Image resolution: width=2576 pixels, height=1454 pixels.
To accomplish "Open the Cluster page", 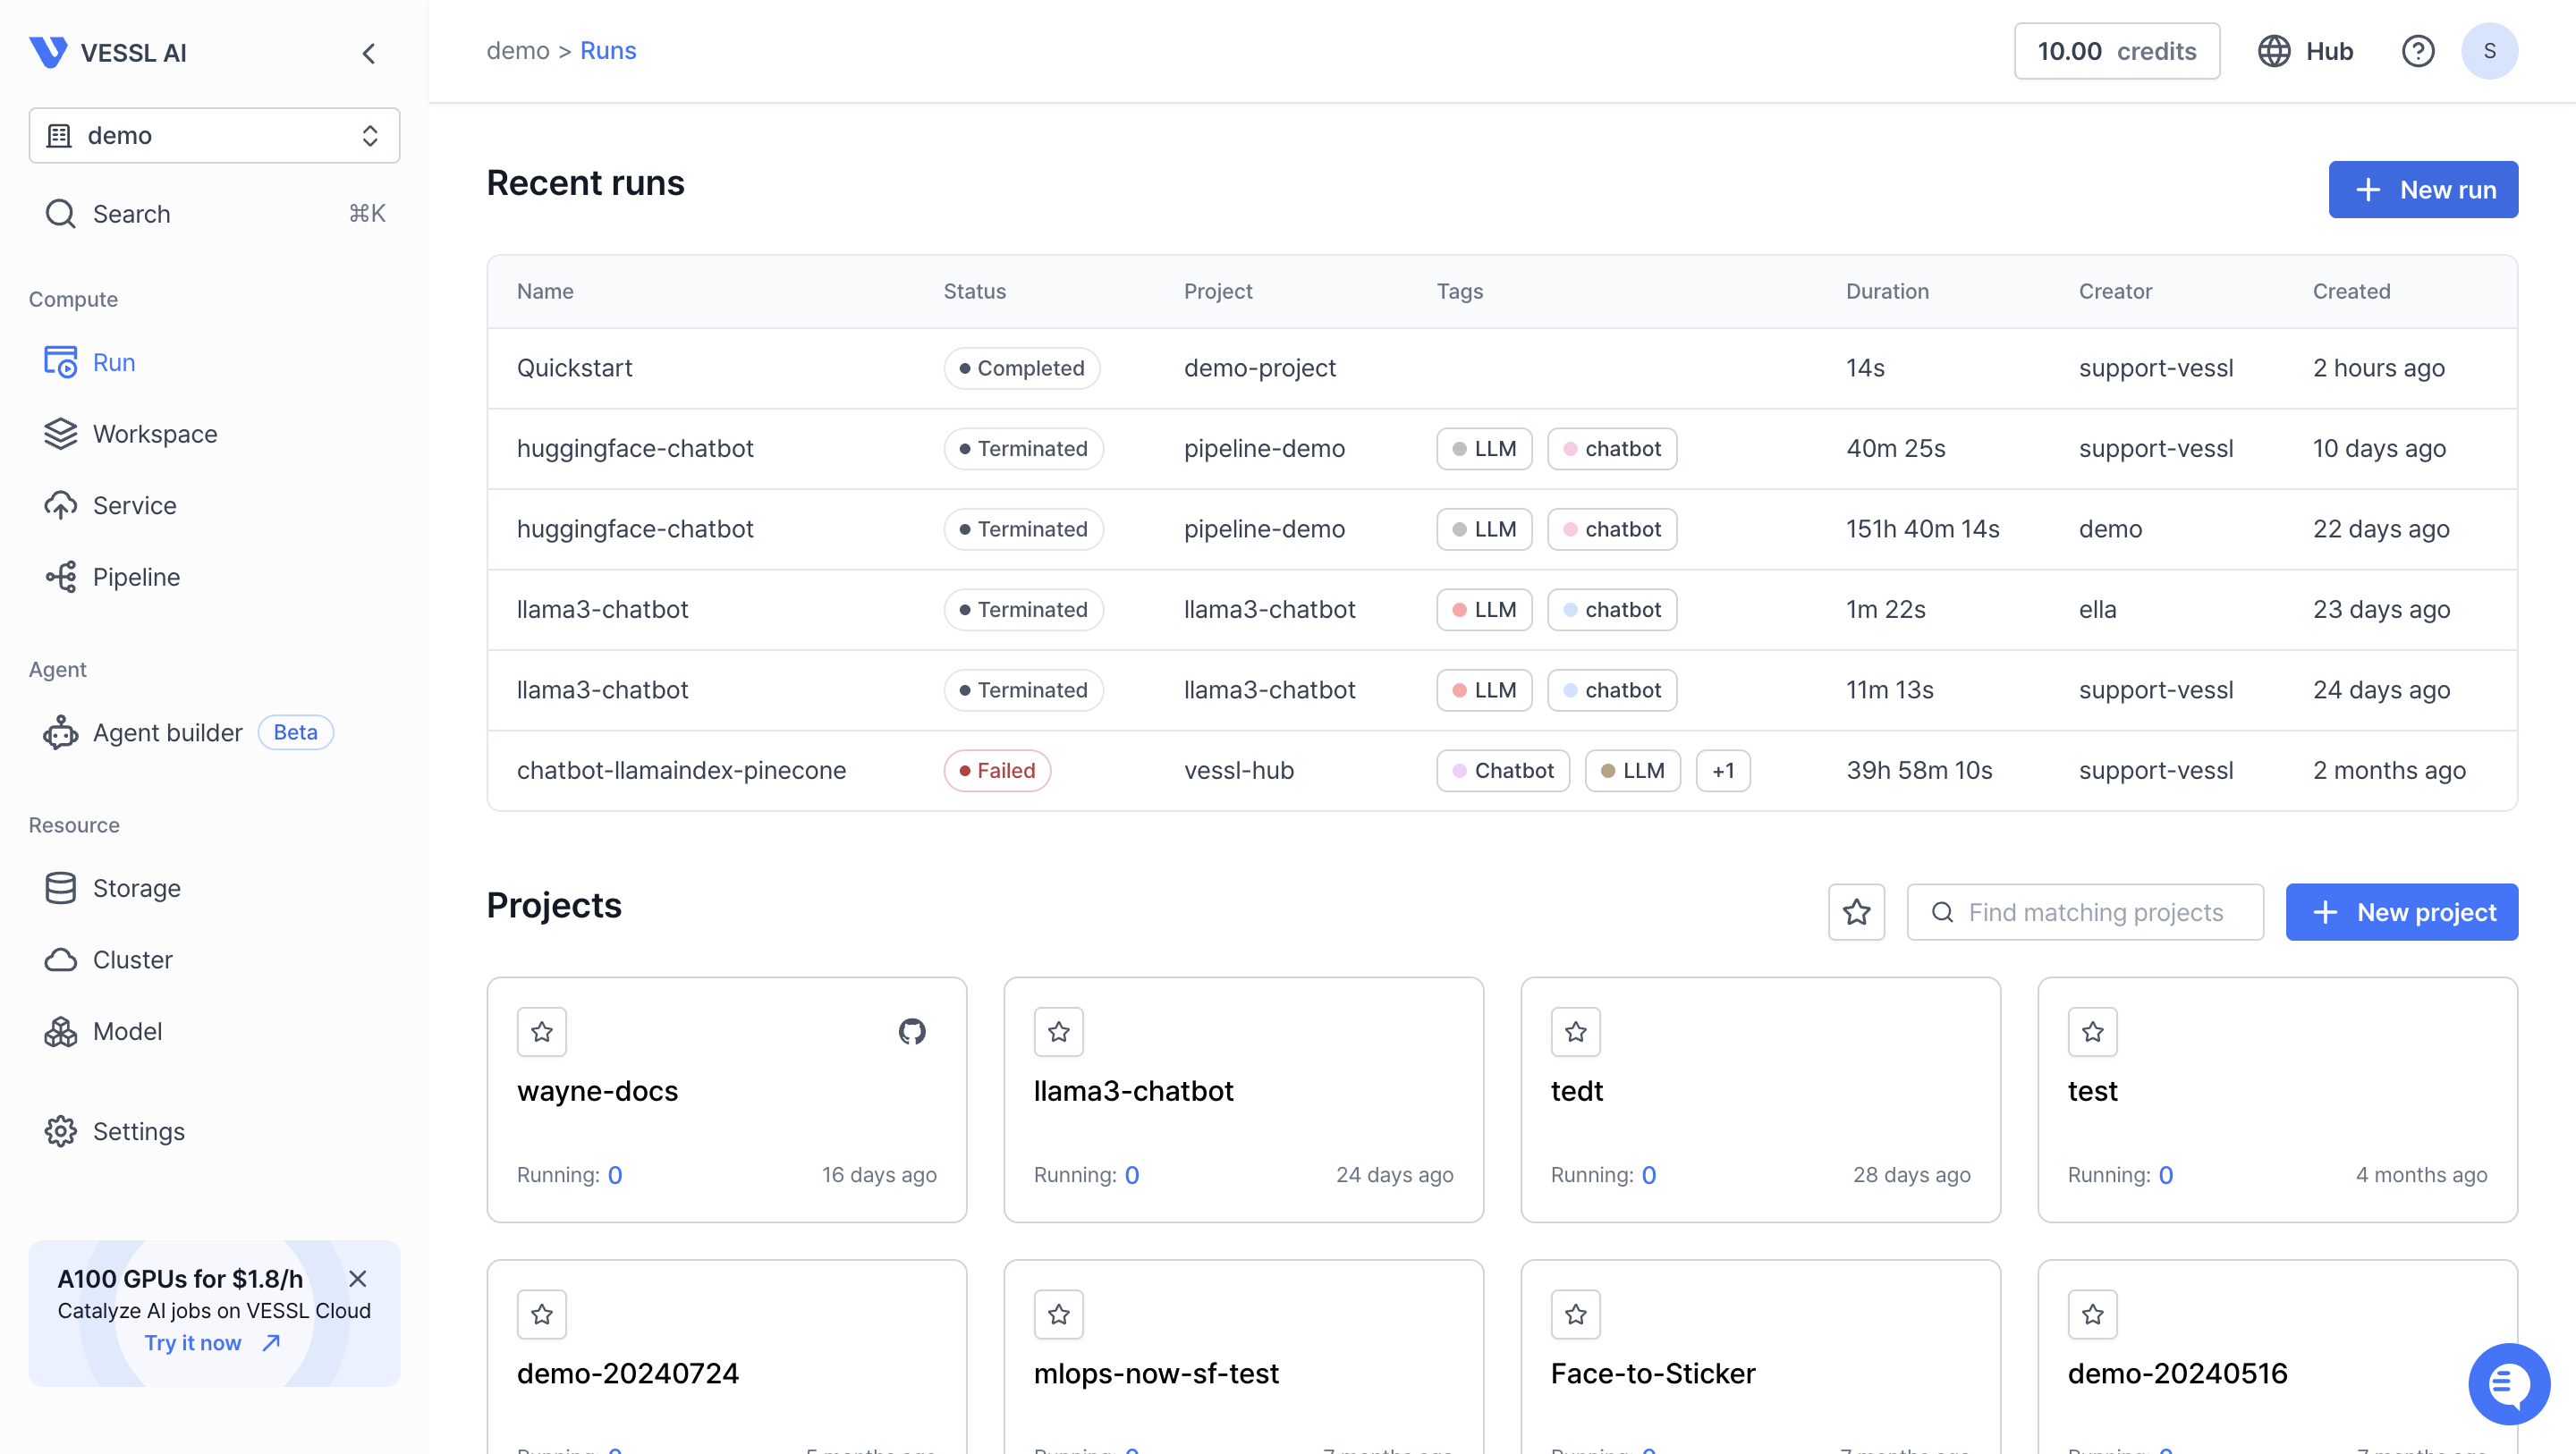I will 214,959.
